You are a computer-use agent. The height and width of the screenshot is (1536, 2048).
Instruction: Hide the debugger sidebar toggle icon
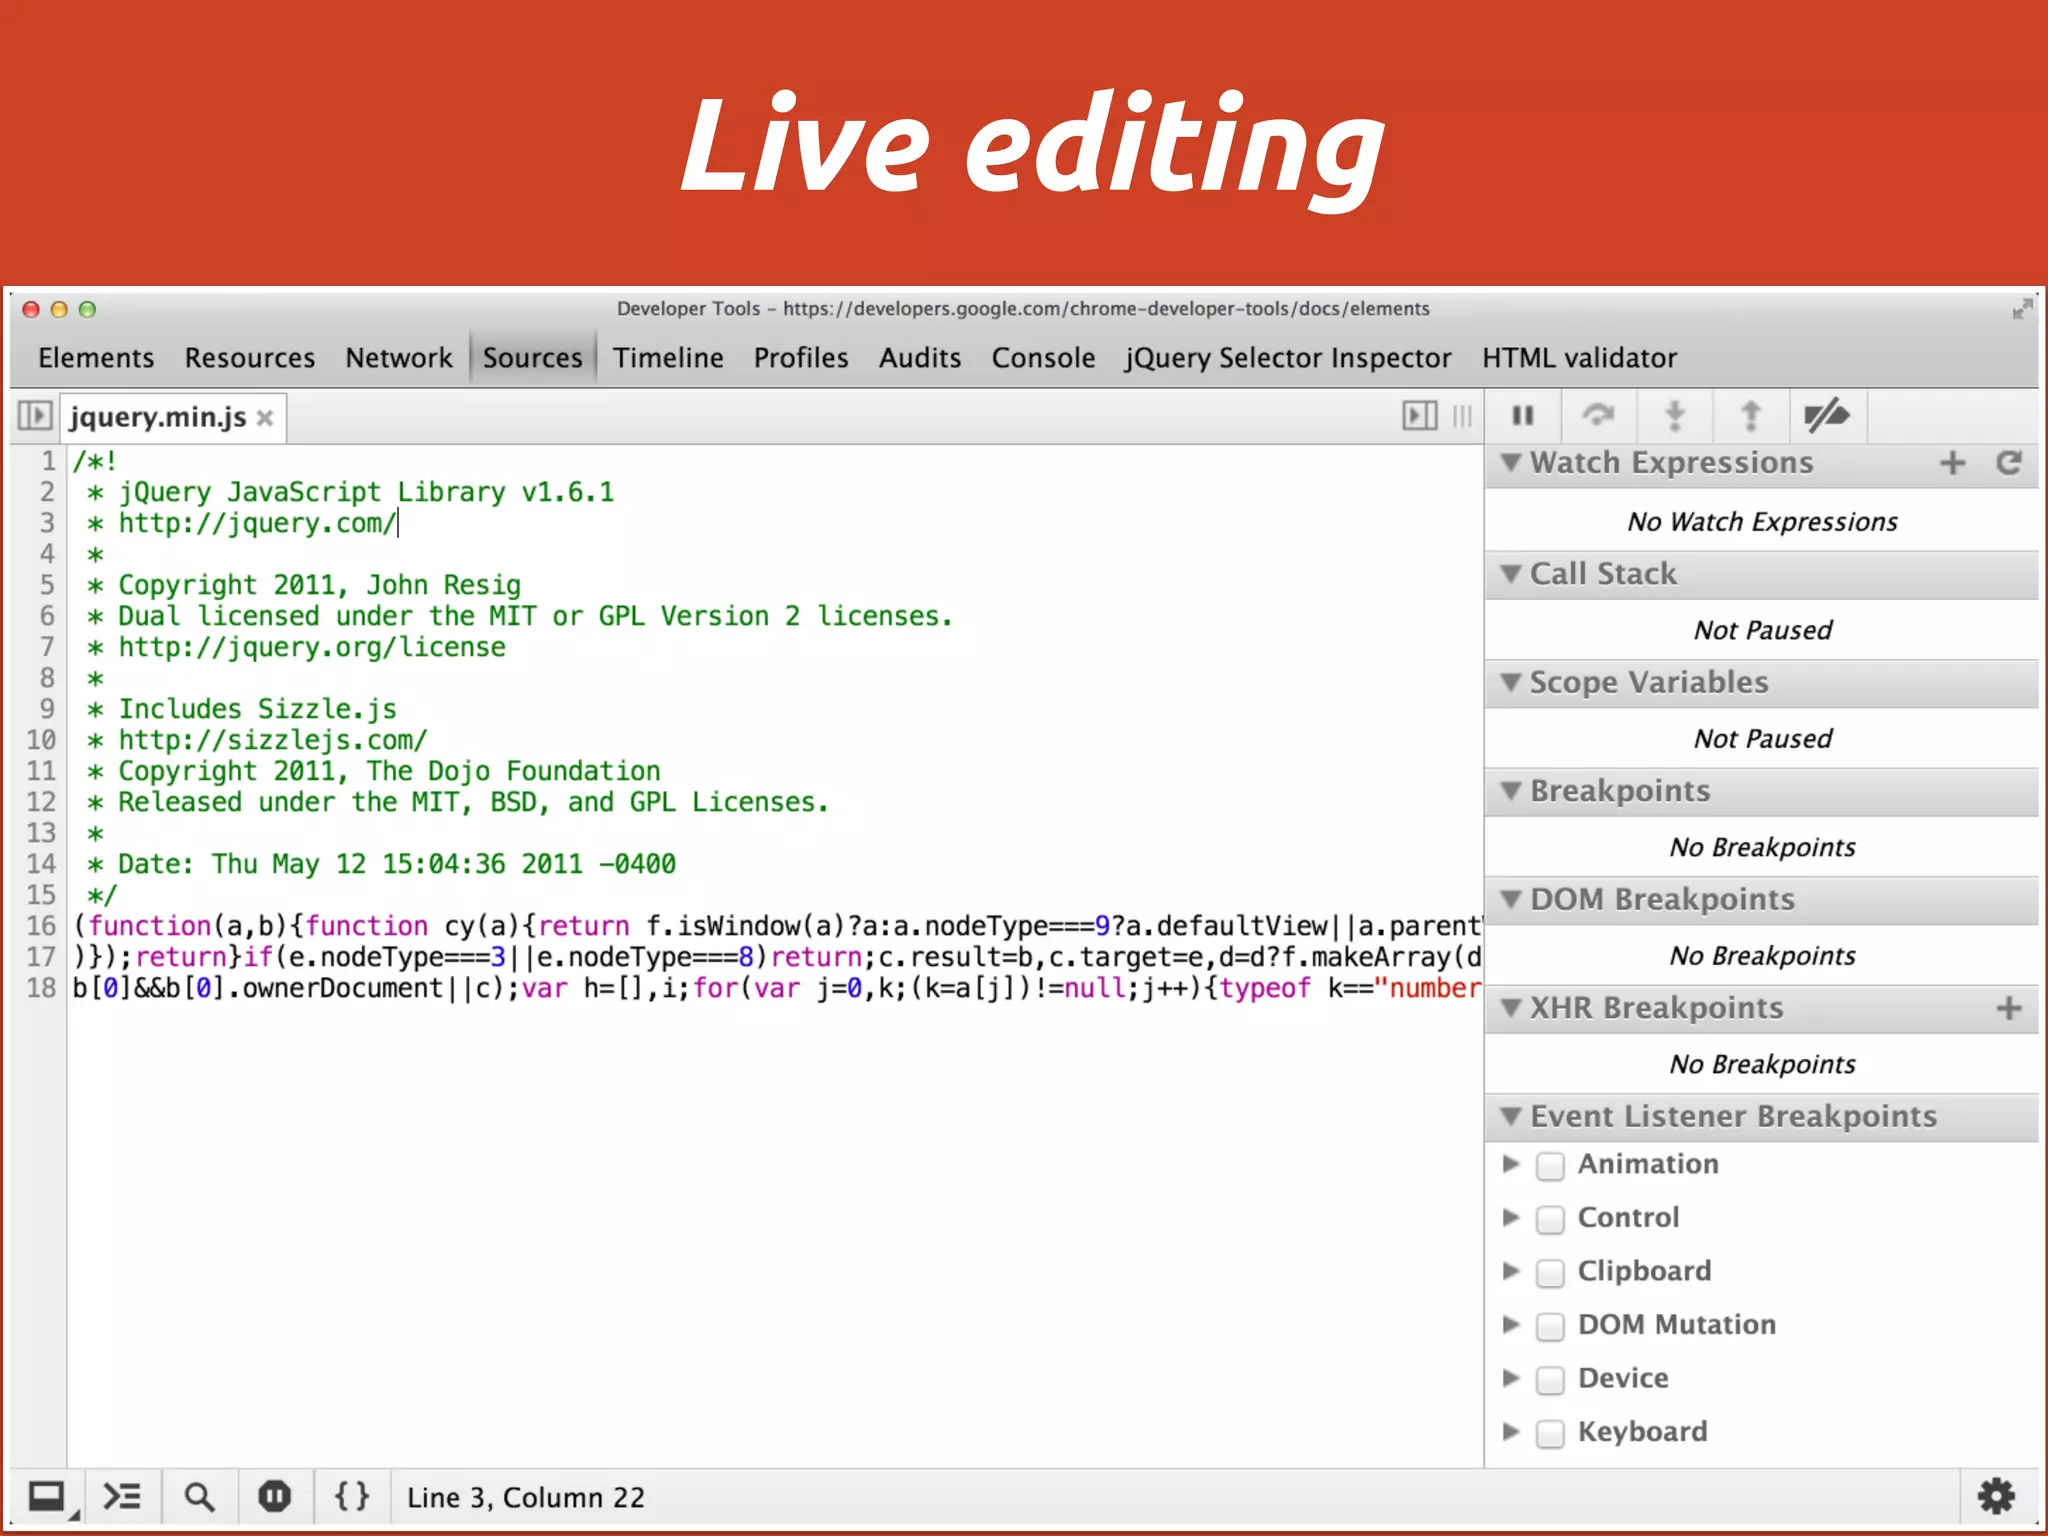1420,415
